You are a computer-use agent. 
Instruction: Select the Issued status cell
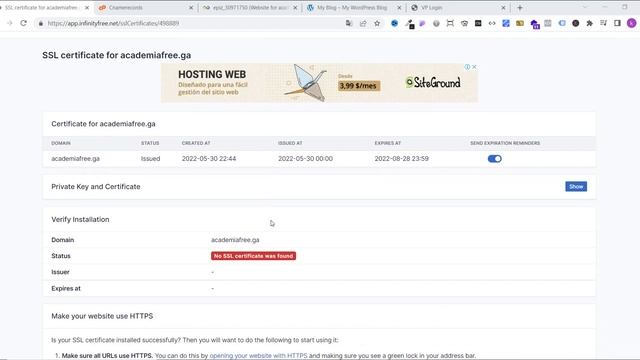click(151, 159)
